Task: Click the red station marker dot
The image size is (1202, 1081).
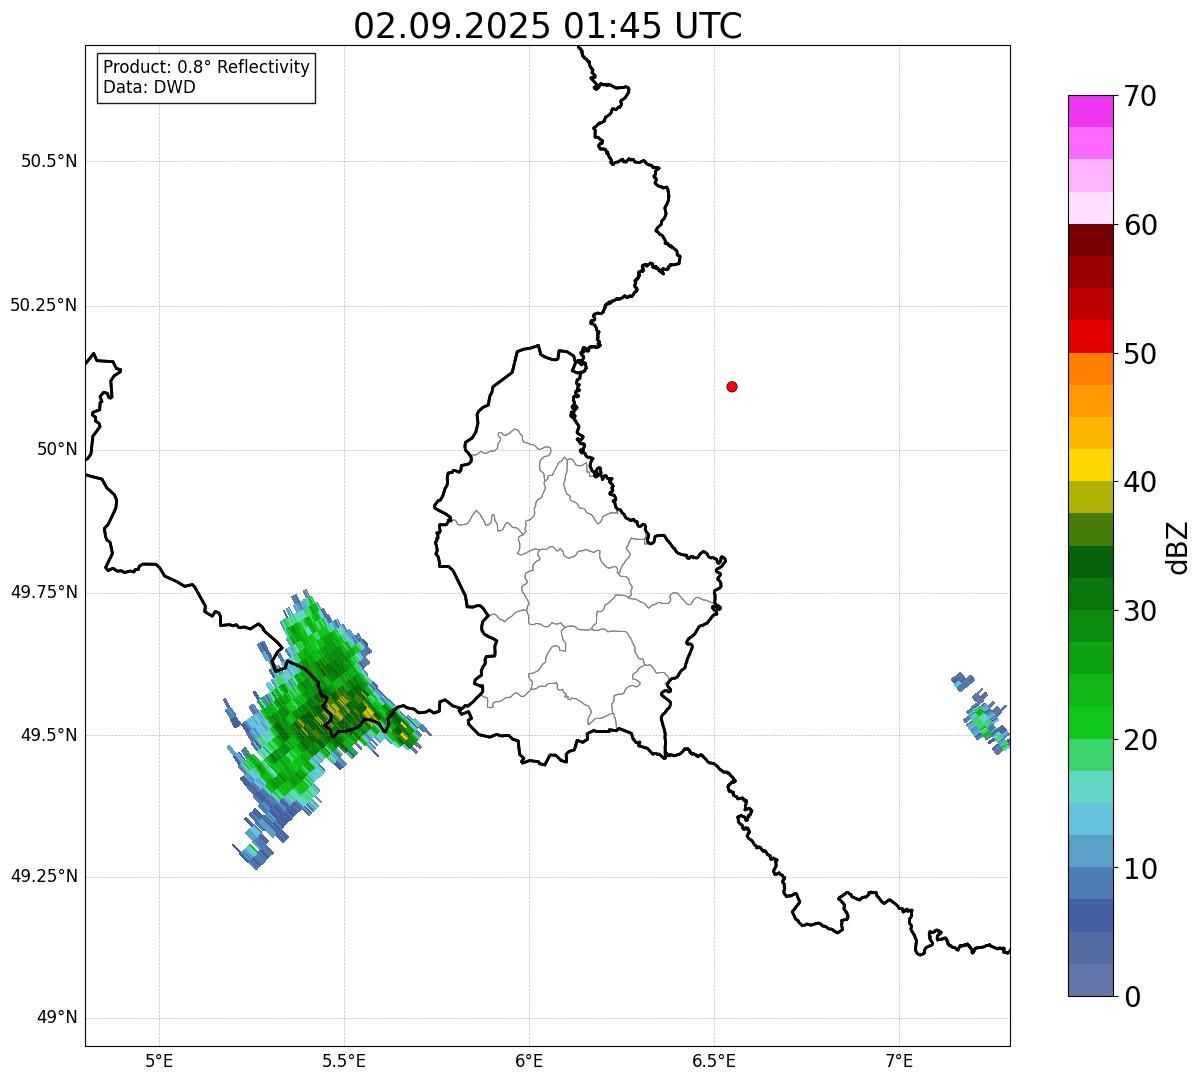Action: pyautogui.click(x=732, y=386)
